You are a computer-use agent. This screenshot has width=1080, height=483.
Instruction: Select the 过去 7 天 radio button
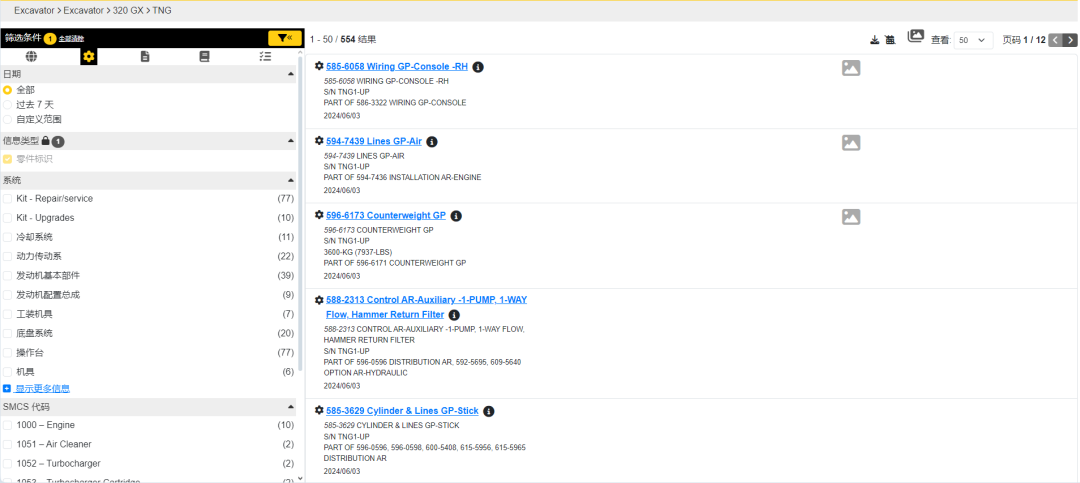coord(8,105)
